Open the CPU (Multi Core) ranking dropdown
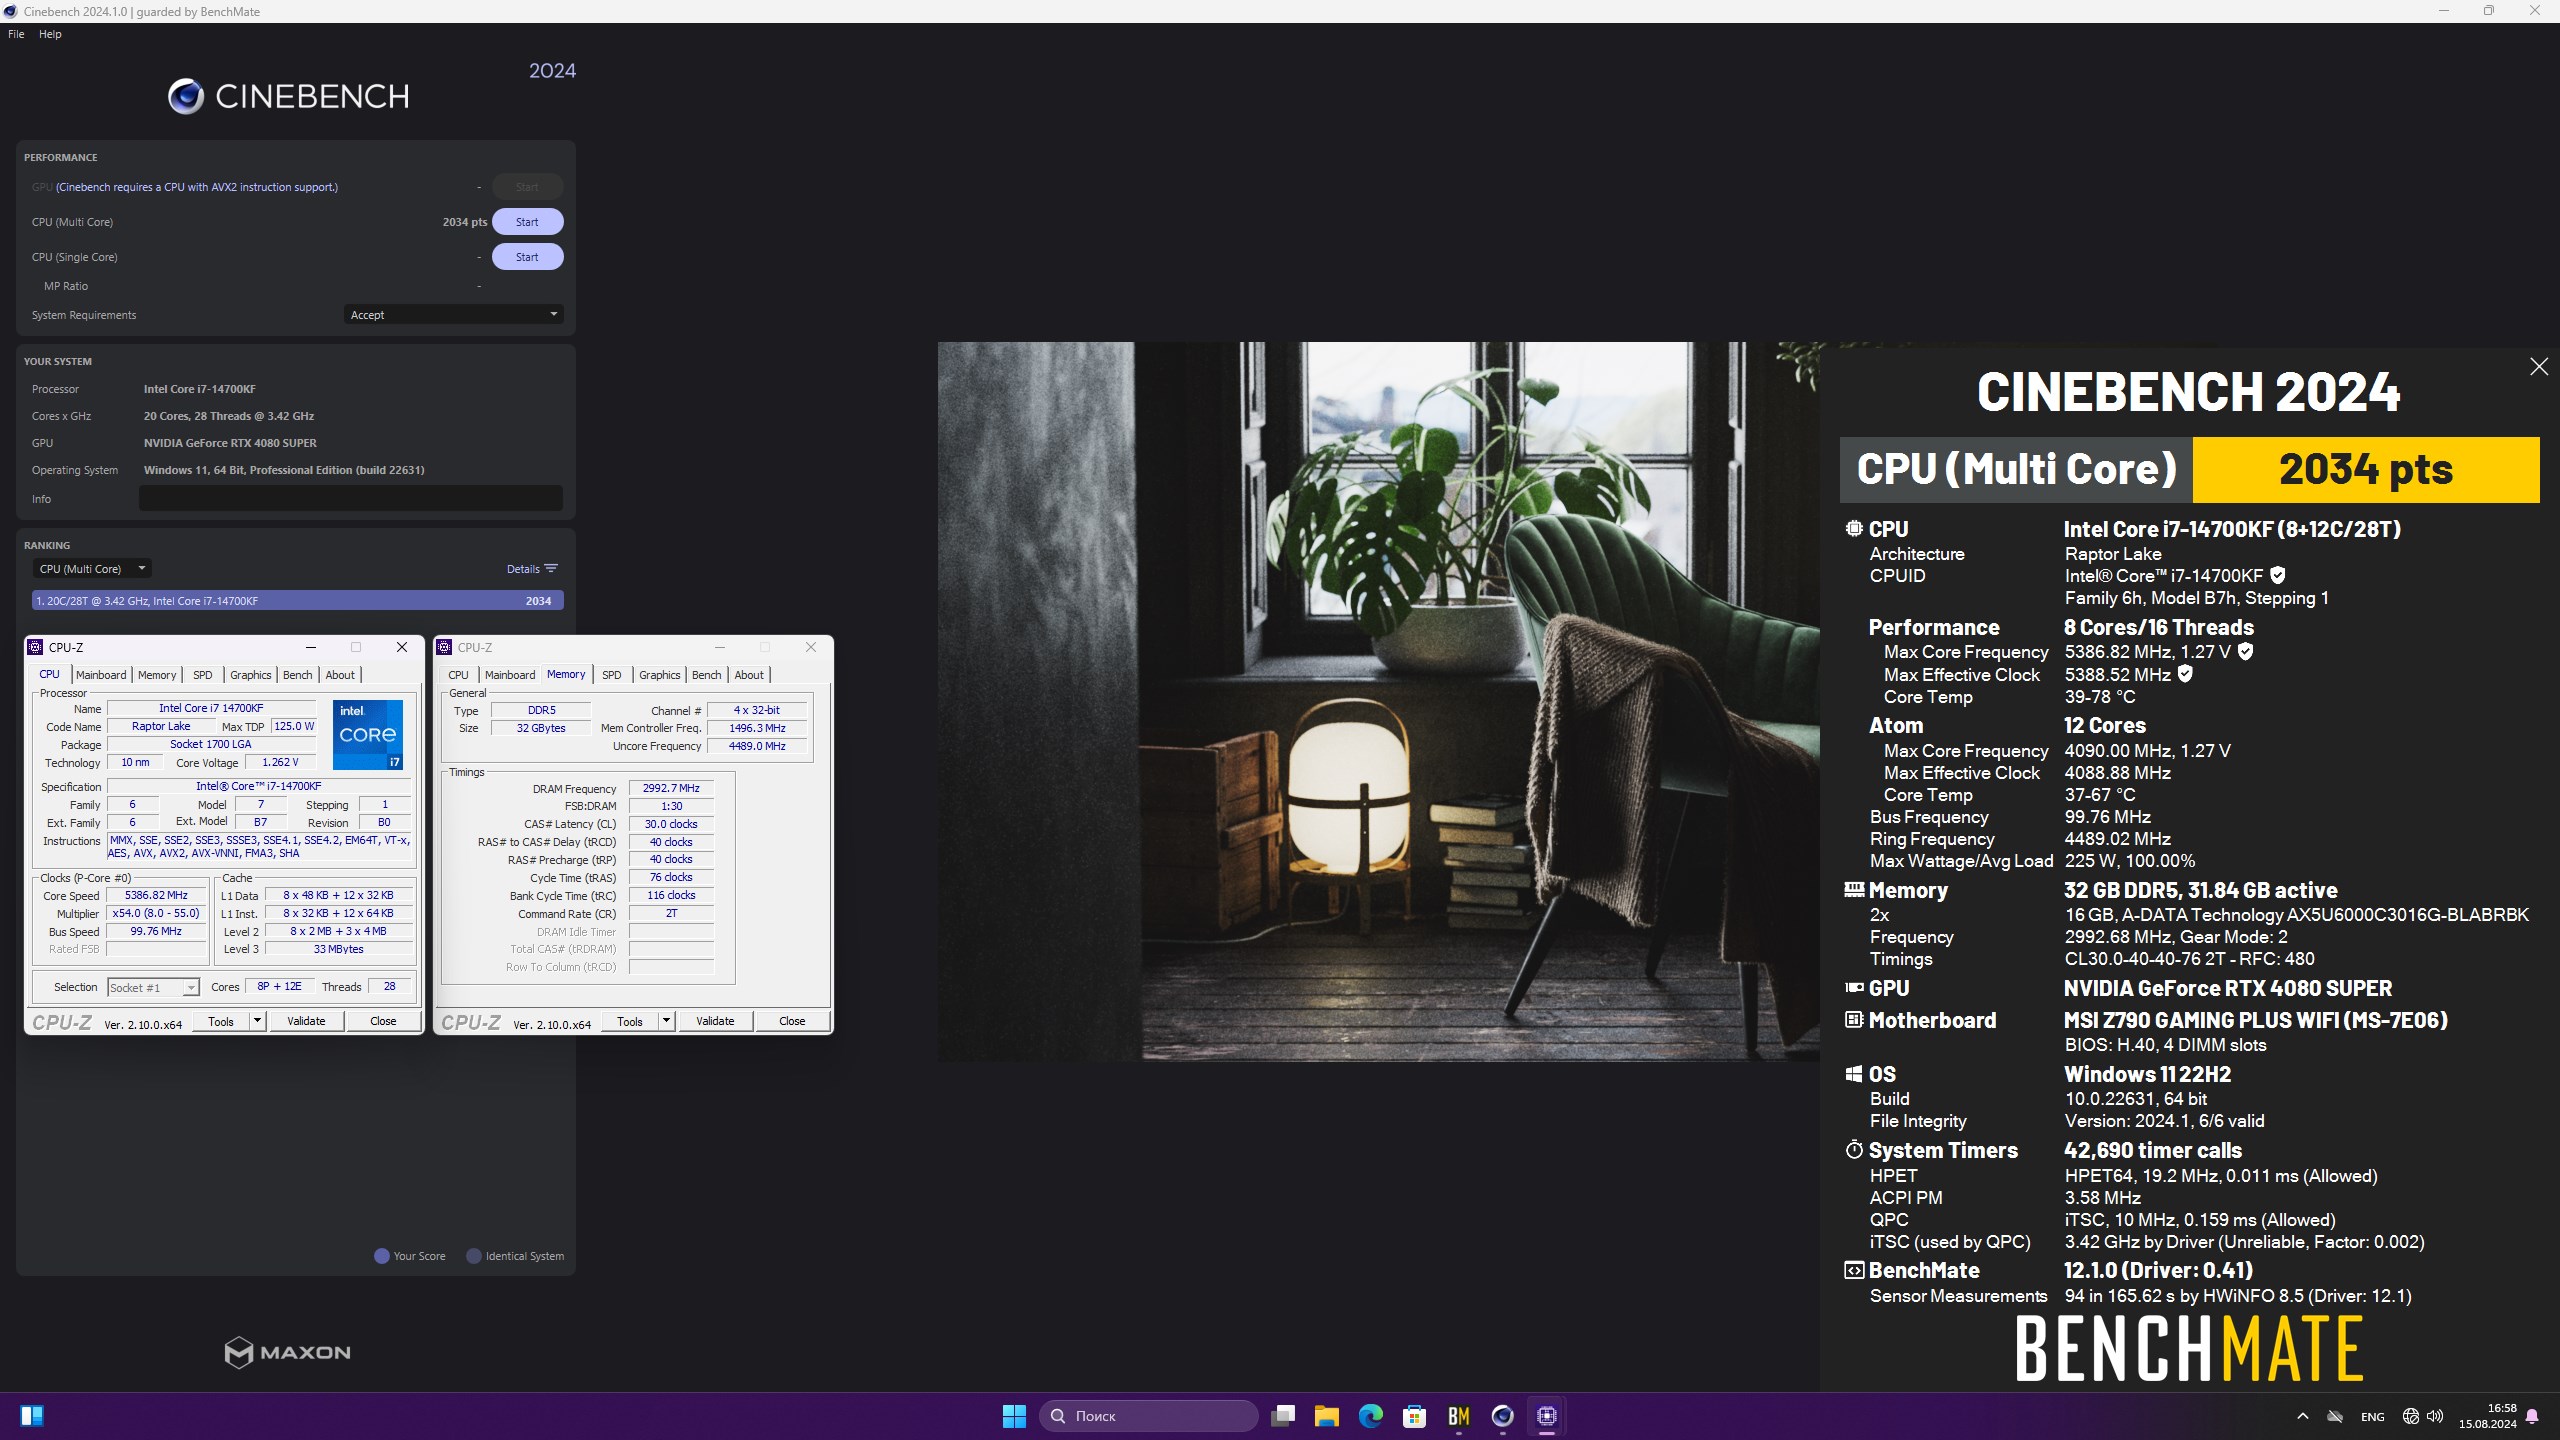Screen dimensions: 2560x1440 [x=92, y=568]
